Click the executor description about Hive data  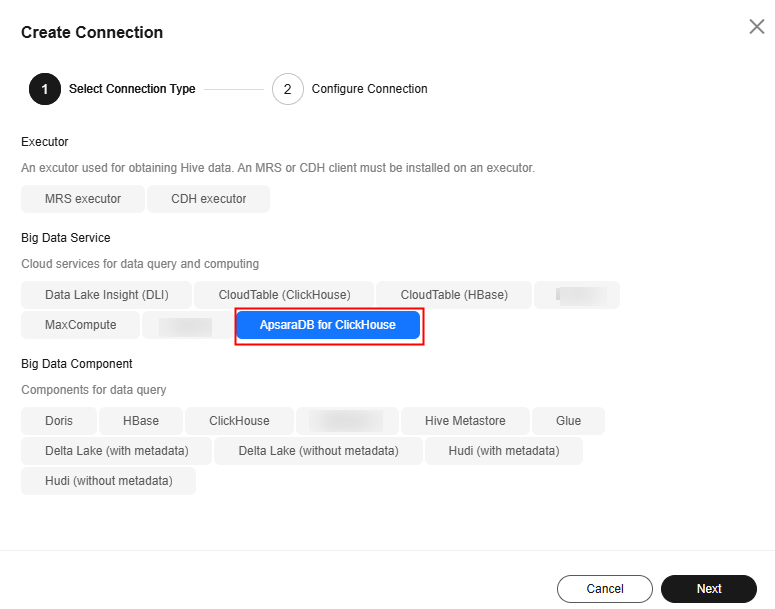tap(278, 168)
